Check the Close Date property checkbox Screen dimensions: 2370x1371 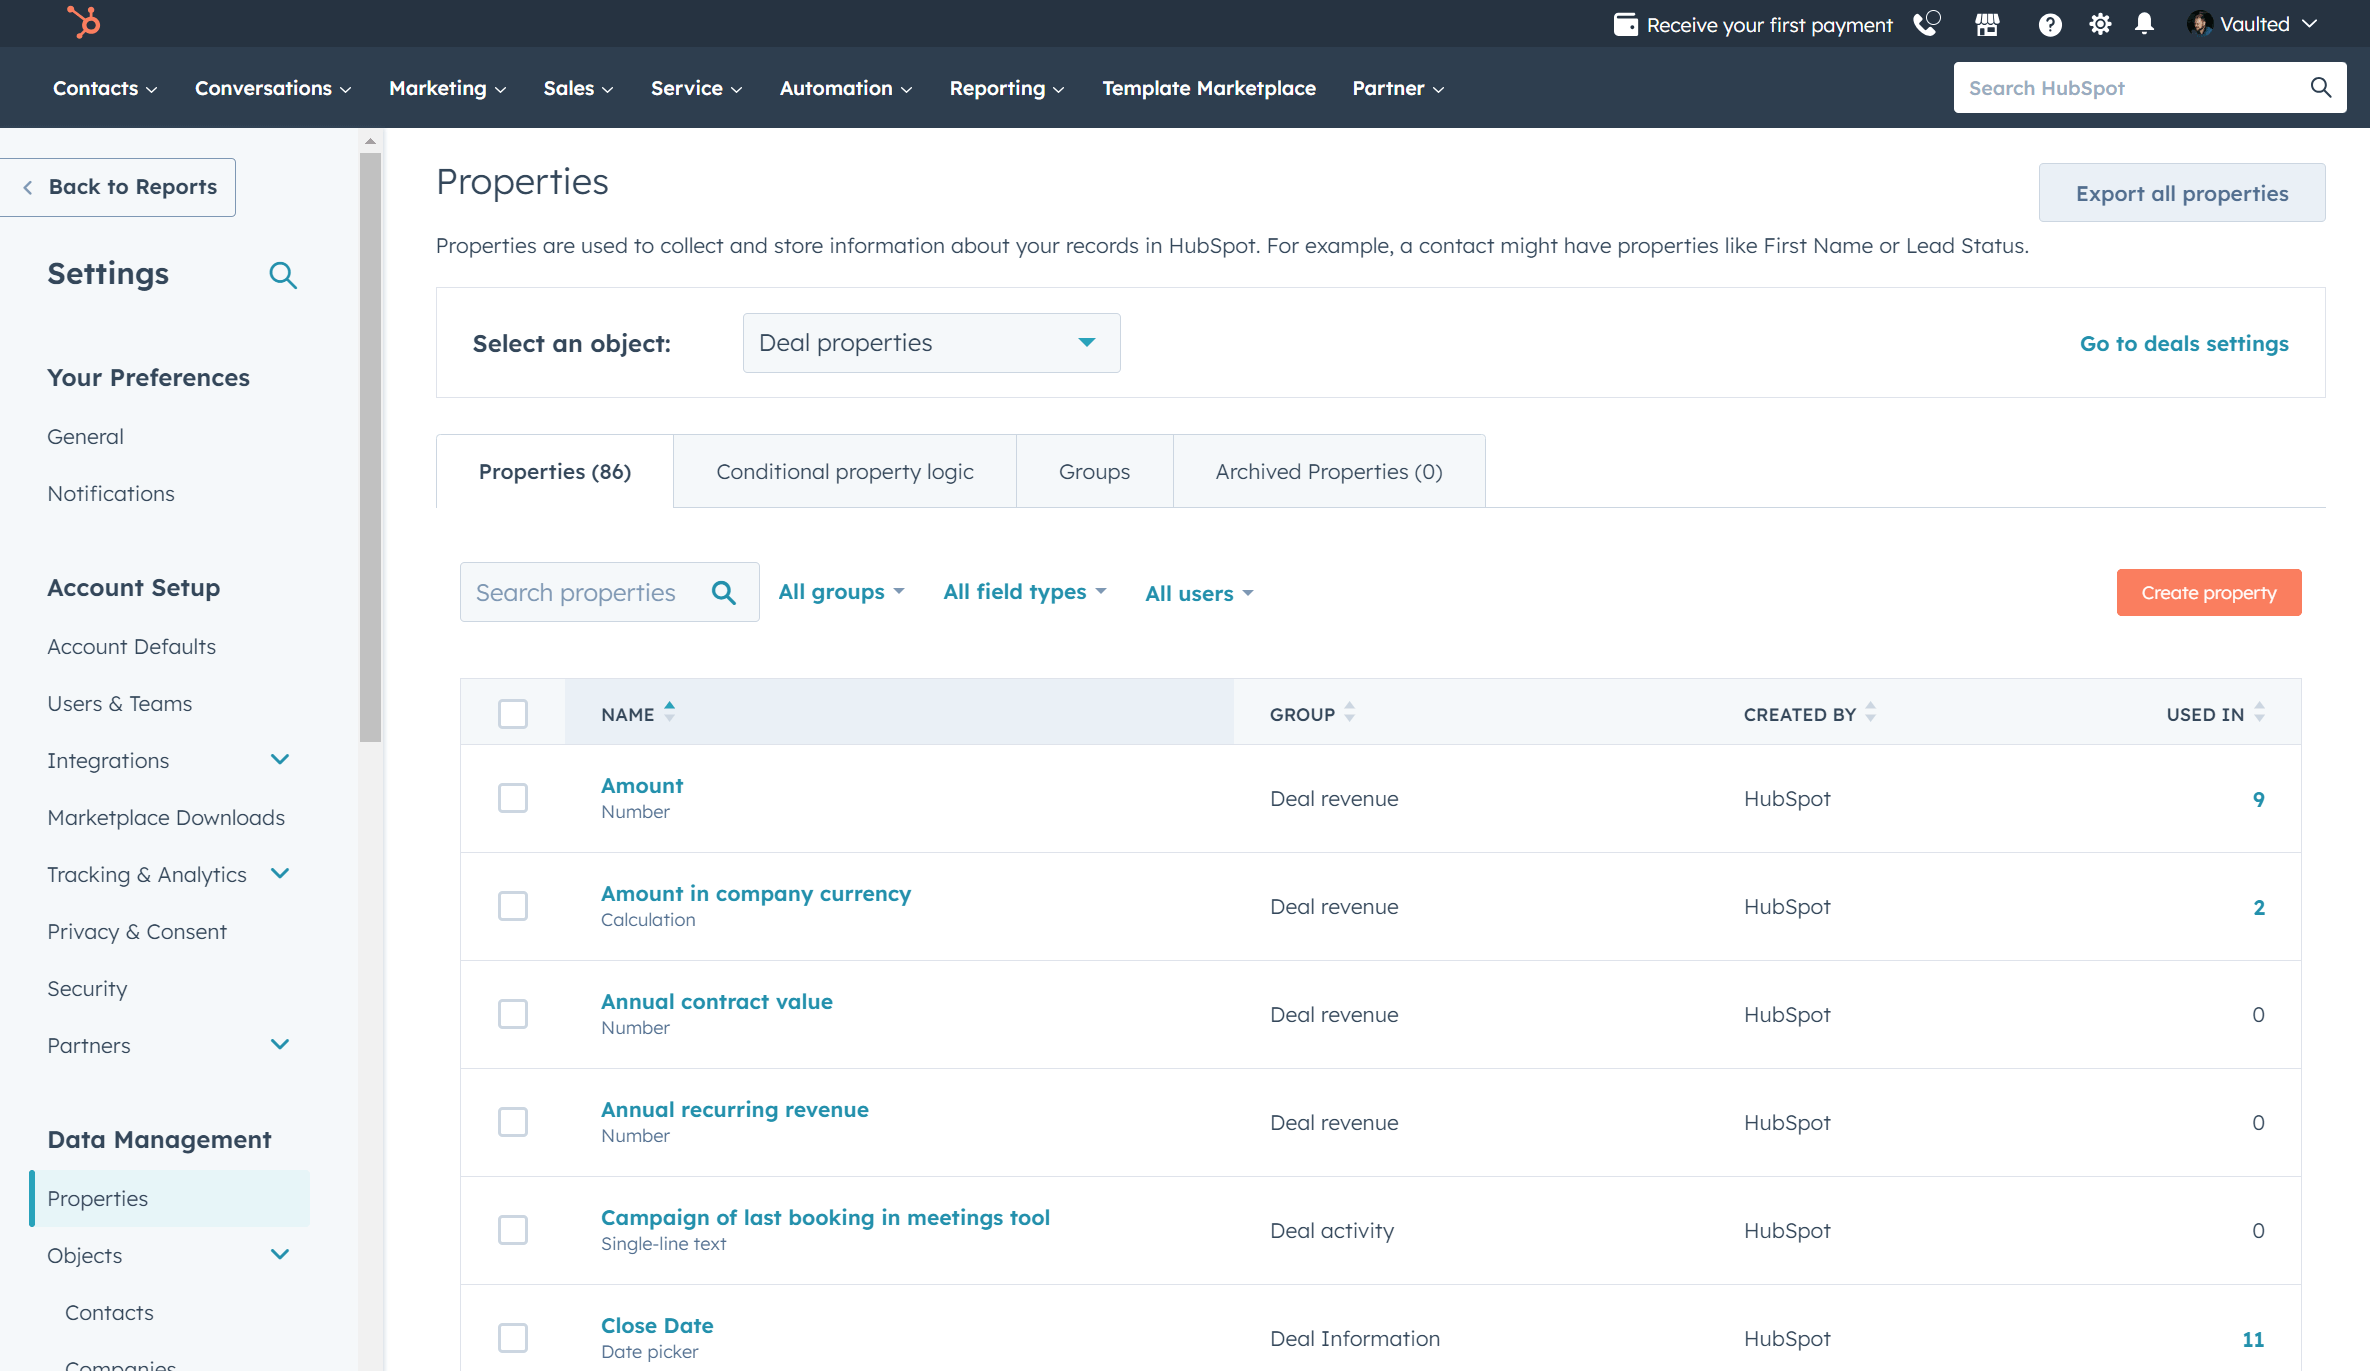point(513,1337)
